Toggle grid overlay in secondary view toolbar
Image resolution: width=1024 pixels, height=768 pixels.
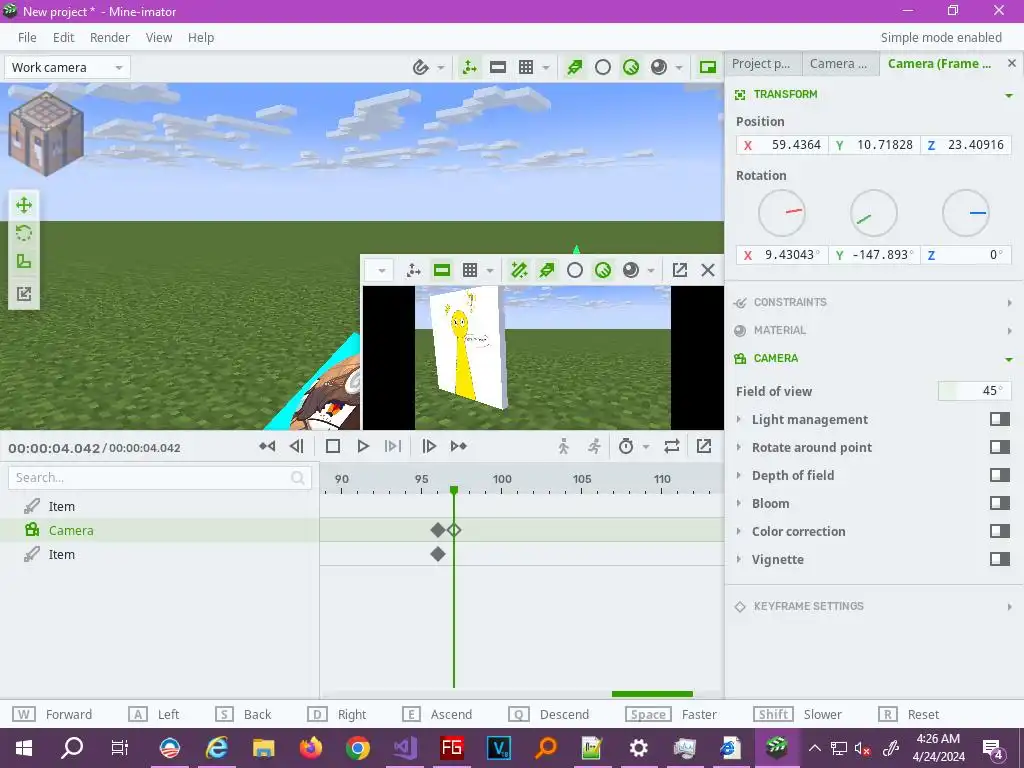coord(470,270)
